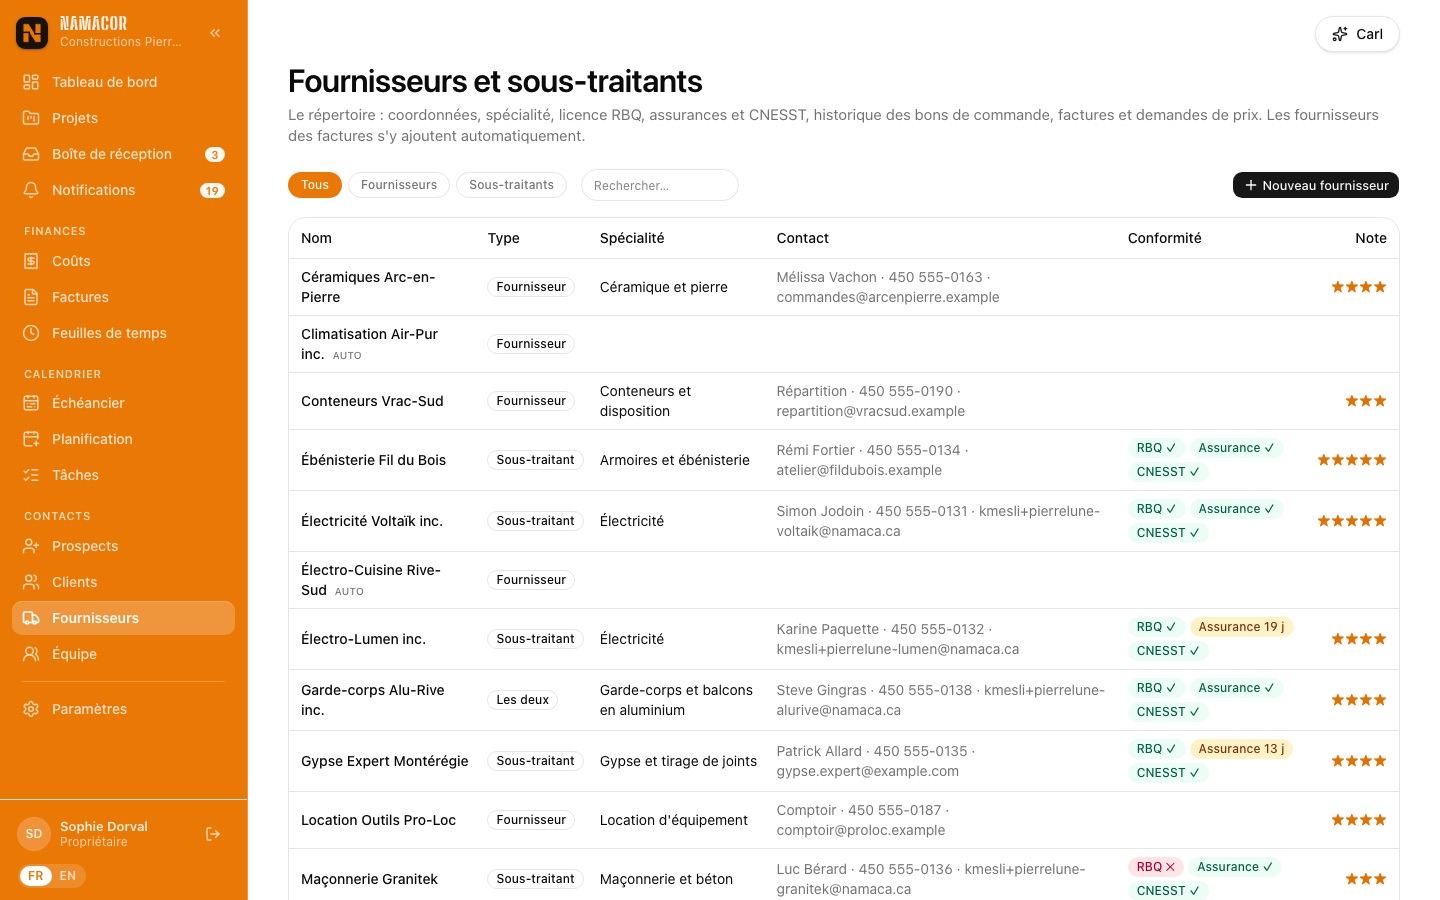Open the Céramiques Arc-en-Pierre supplier row

pos(844,287)
